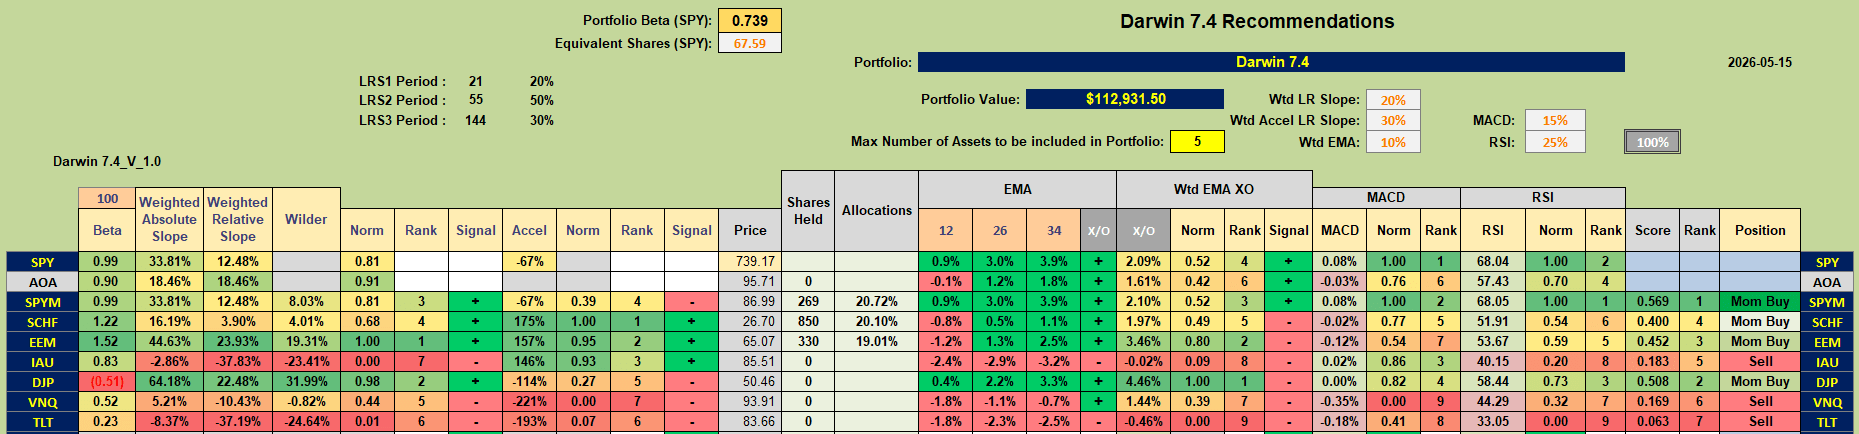Click SPYM shares held value 269
The height and width of the screenshot is (434, 1859).
(808, 301)
